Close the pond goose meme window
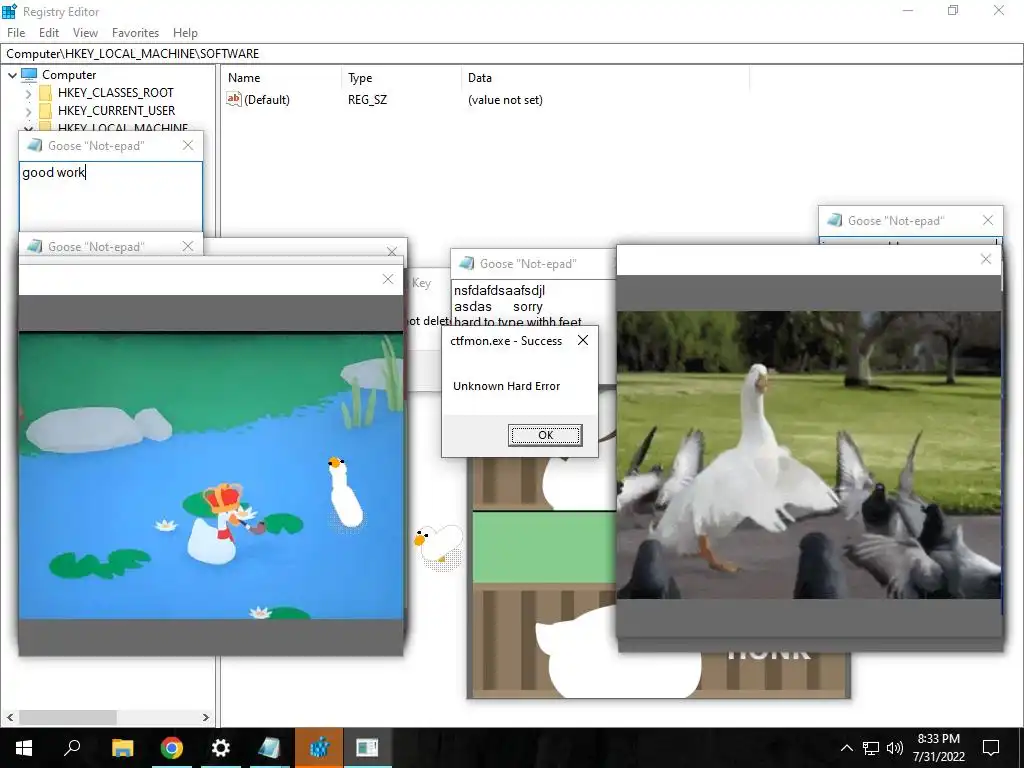 click(x=388, y=279)
